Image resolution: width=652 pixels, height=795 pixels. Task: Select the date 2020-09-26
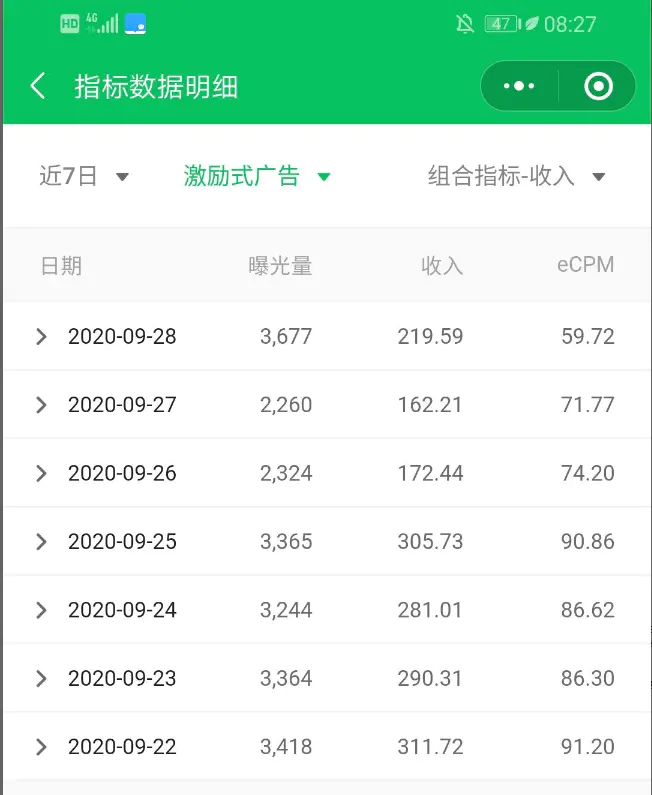tap(122, 473)
